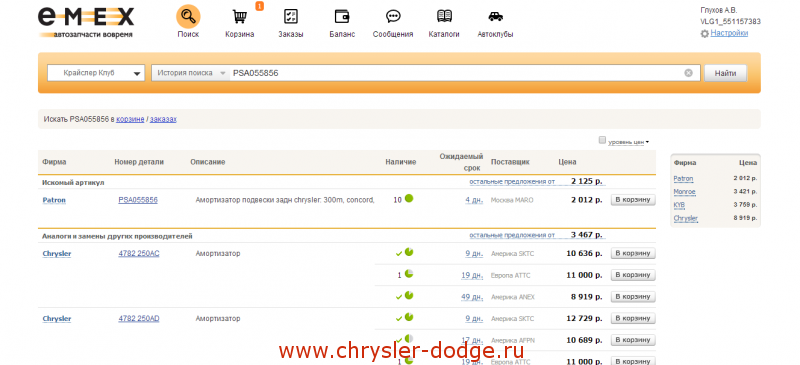800x365 pixels.
Task: Toggle the уровень цен checkbox
Action: (603, 140)
